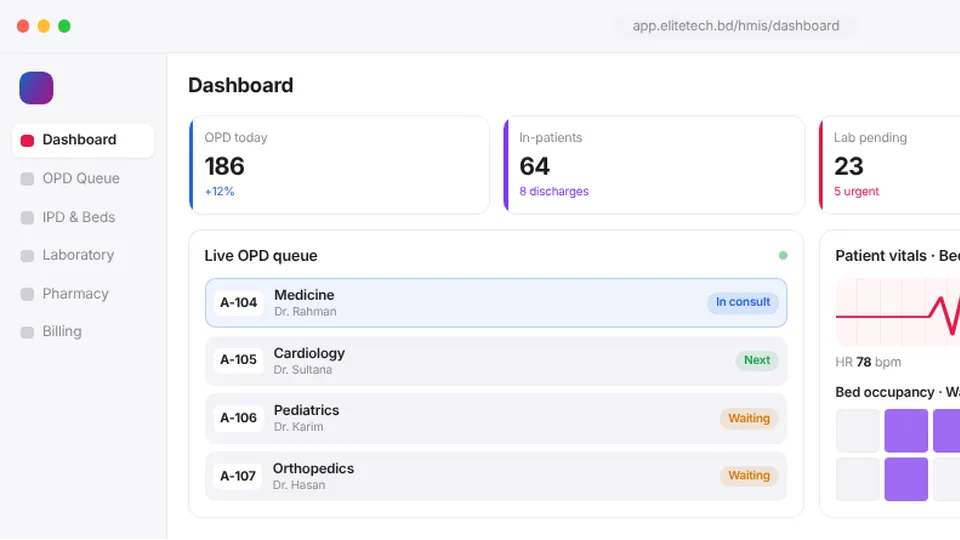The width and height of the screenshot is (960, 540).
Task: Click the A-104 token label
Action: [x=238, y=302]
